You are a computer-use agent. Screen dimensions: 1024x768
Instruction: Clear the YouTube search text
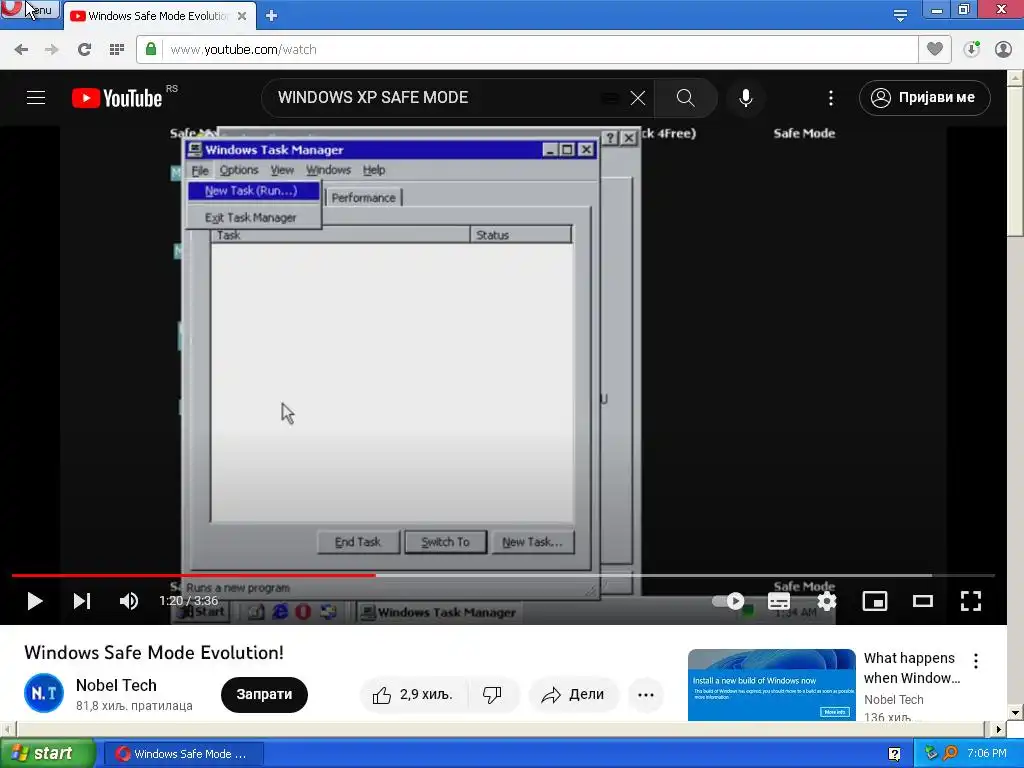pos(637,98)
